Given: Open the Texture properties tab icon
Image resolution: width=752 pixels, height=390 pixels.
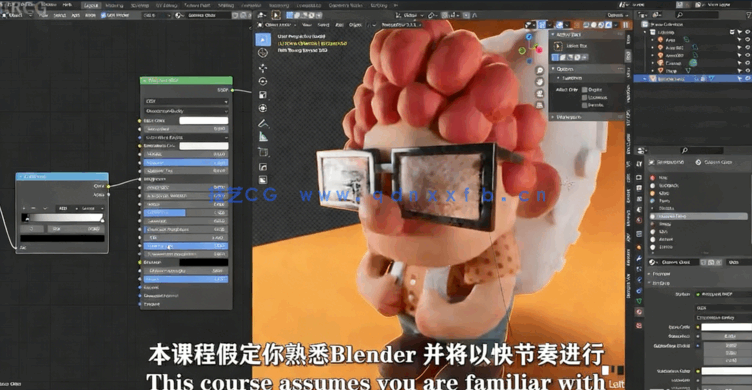Looking at the screenshot, I should tap(639, 325).
